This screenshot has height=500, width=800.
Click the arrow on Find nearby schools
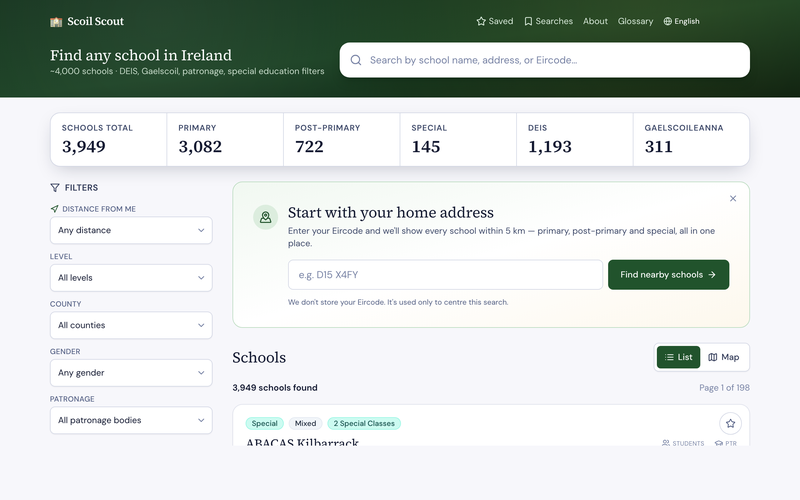coord(712,274)
